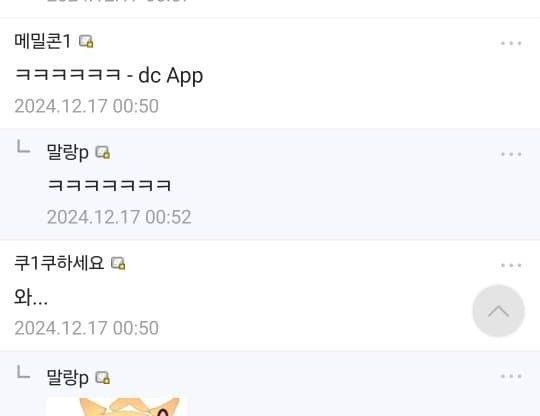Click the member badge next to 쿠1쿠하세요

(x=118, y=263)
